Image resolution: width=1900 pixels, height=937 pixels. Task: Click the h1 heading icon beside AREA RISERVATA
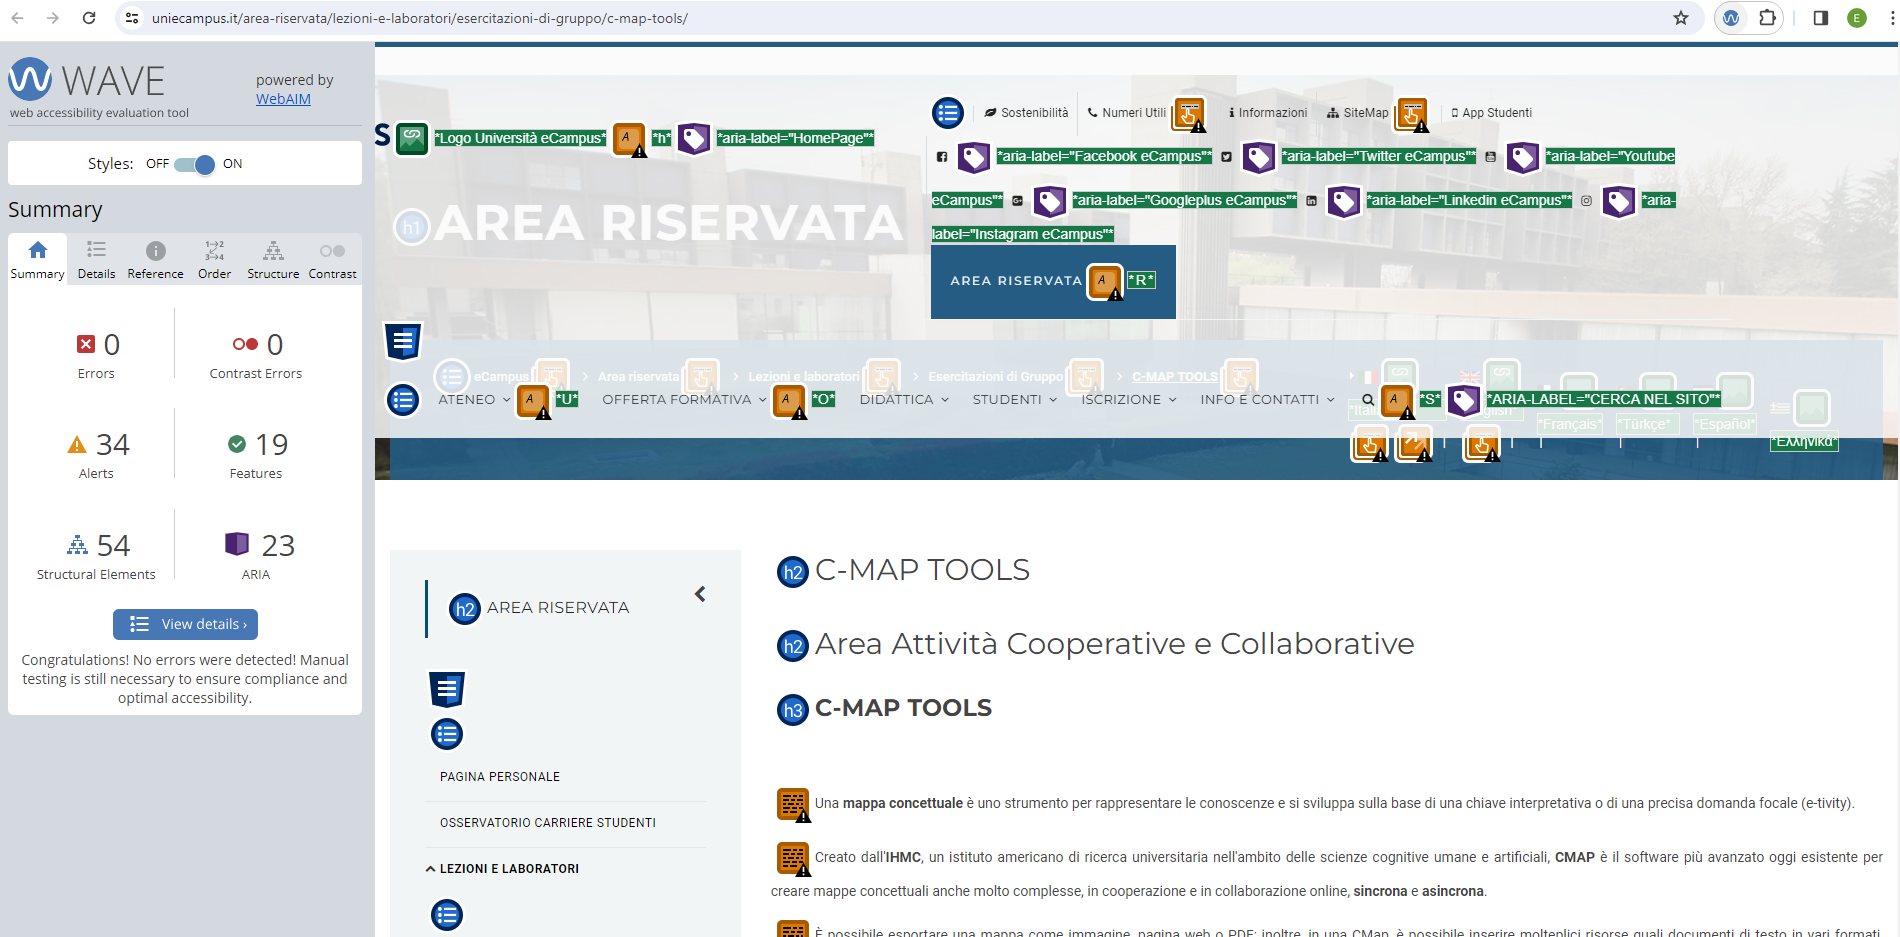tap(411, 227)
